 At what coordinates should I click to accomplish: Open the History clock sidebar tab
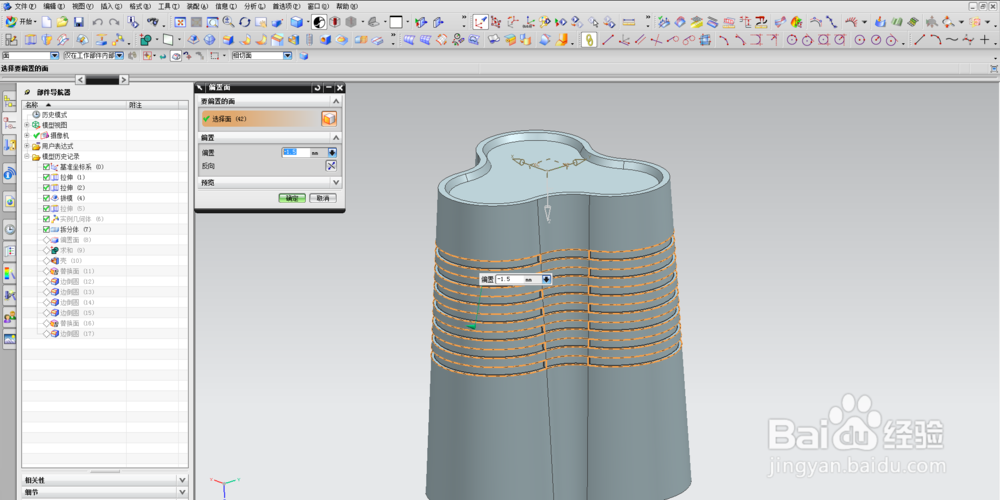coord(10,229)
